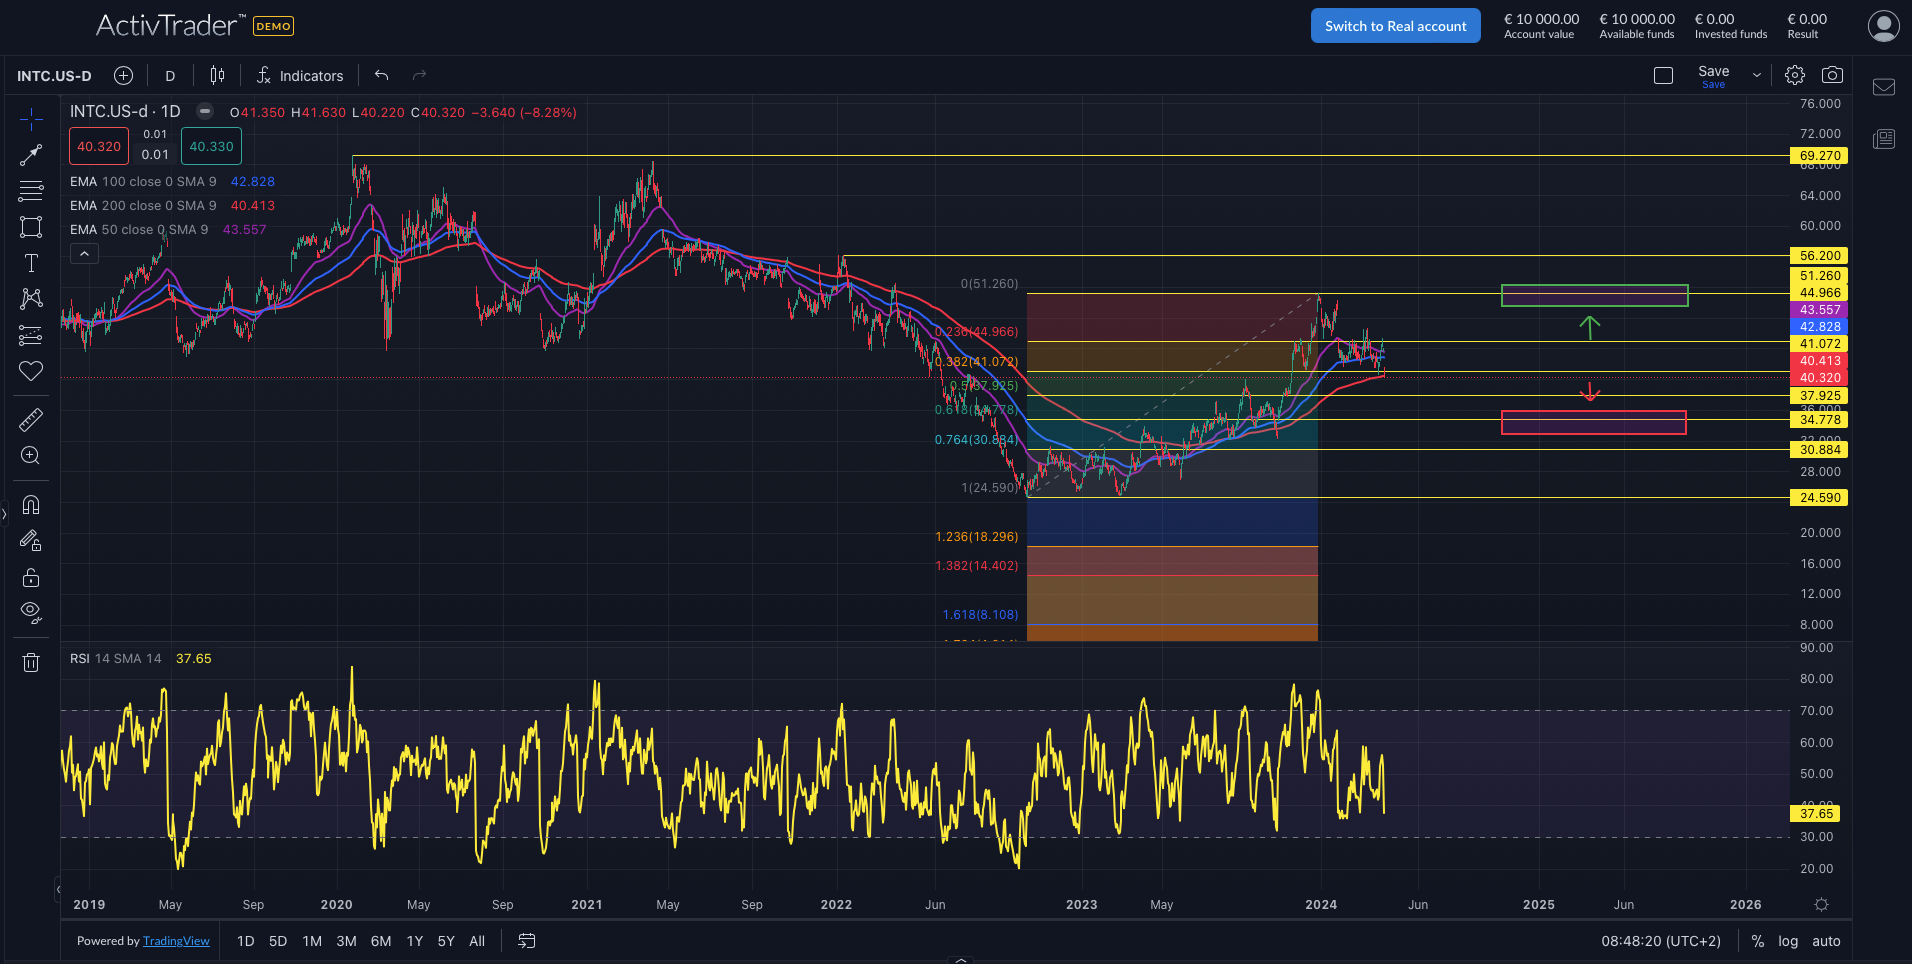This screenshot has height=964, width=1912.
Task: Select the trend line drawing tool
Action: [x=31, y=155]
